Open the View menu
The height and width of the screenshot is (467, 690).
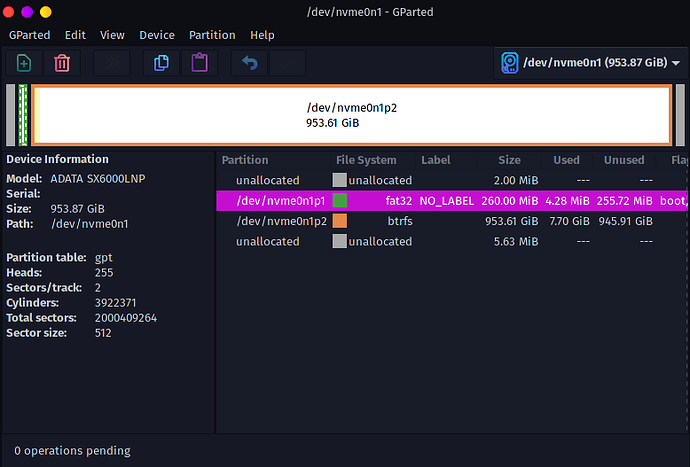click(112, 35)
